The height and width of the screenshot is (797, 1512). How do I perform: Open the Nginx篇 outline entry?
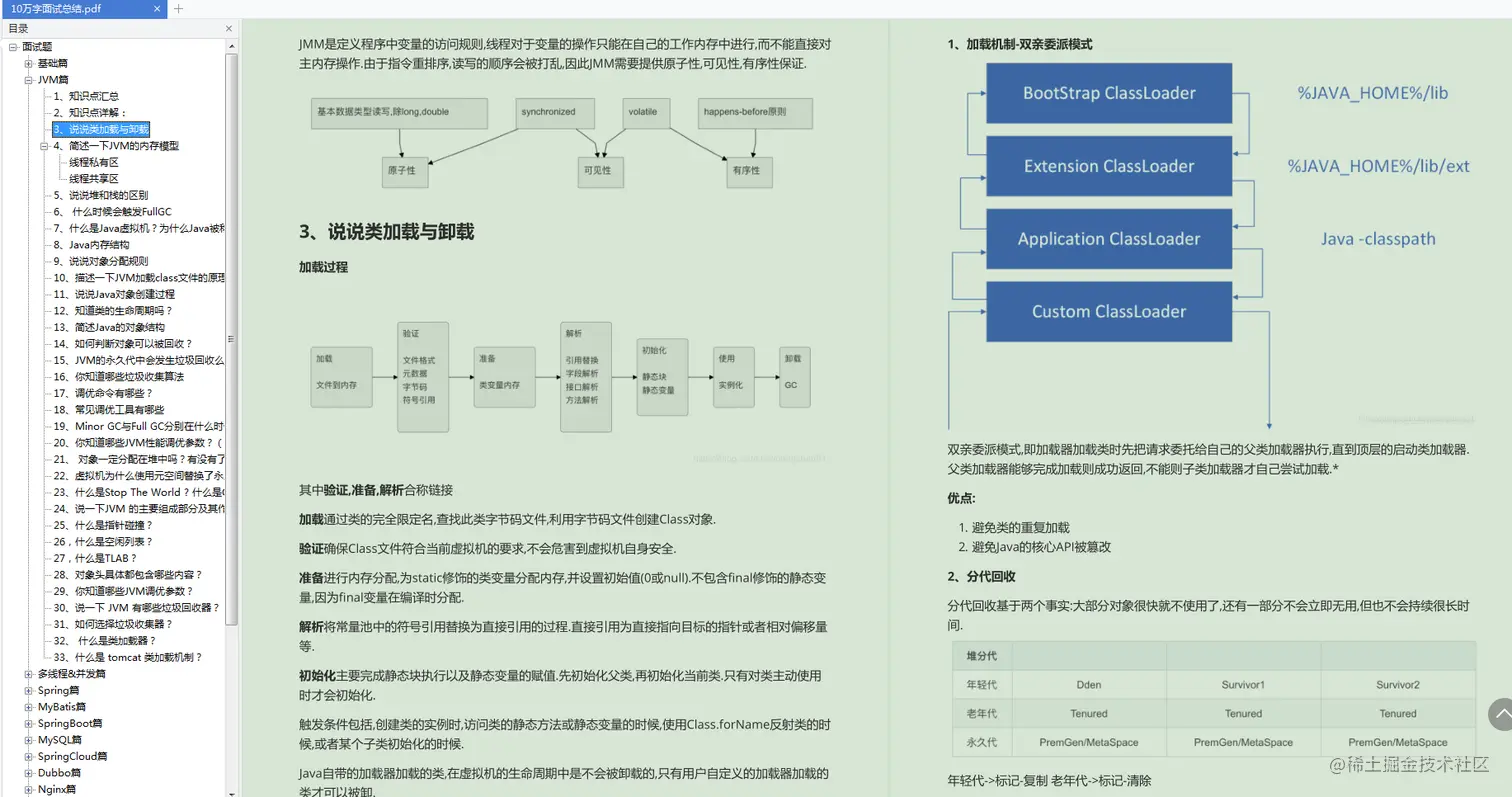[x=55, y=789]
